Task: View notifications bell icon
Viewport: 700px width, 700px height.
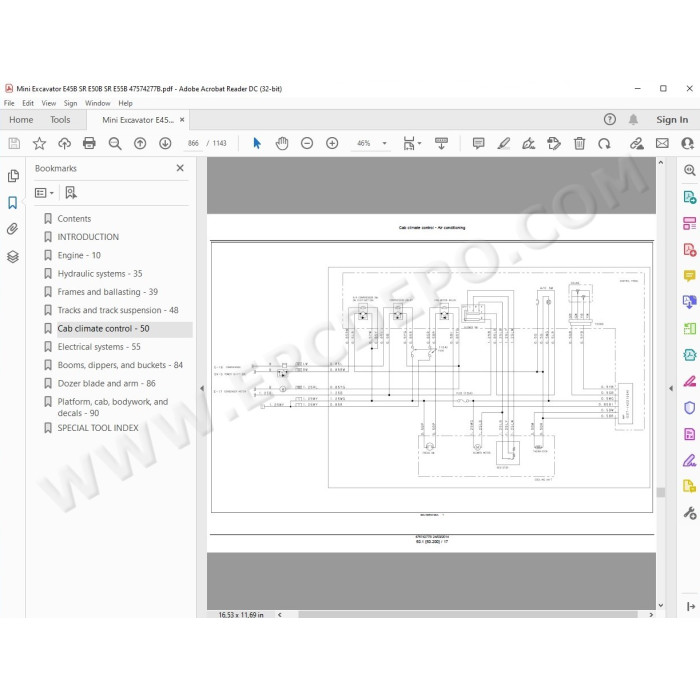Action: point(633,119)
